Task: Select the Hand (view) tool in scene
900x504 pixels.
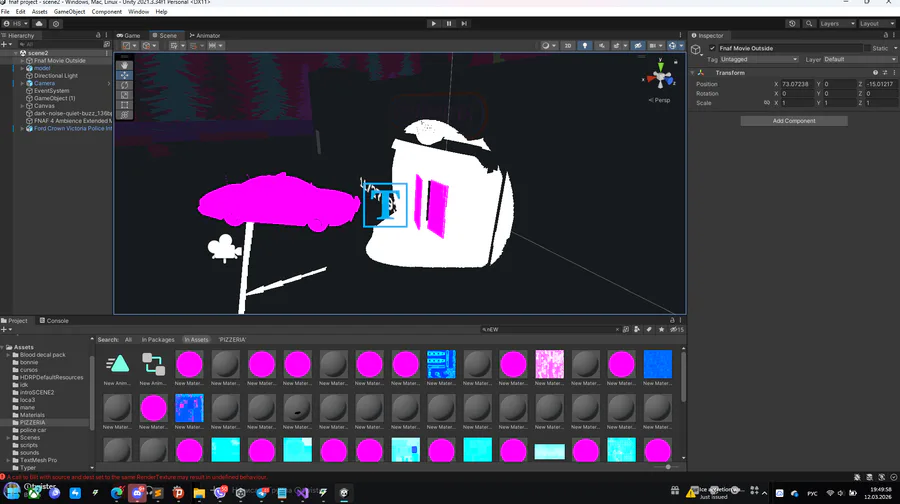Action: click(x=125, y=65)
